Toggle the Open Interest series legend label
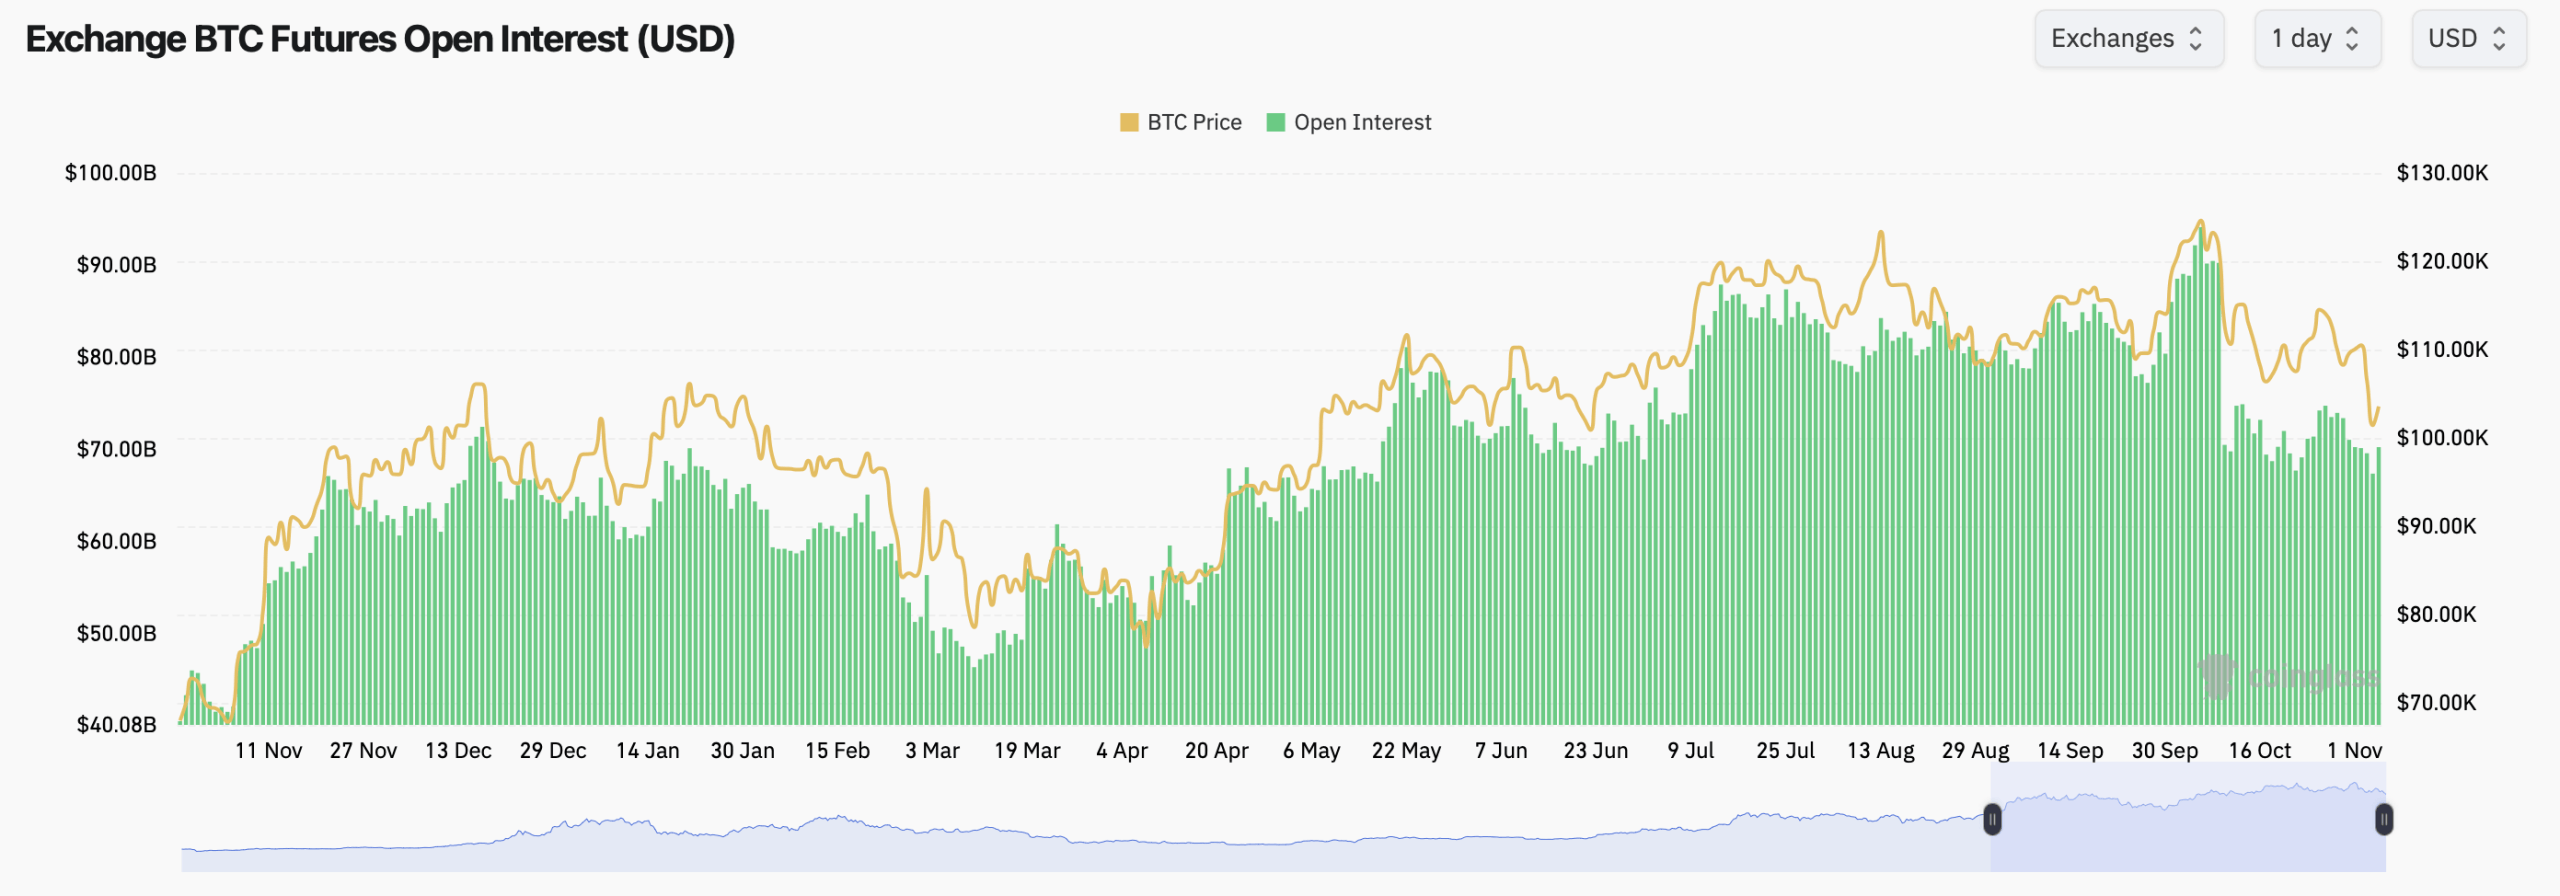Viewport: 2560px width, 896px height. (1362, 122)
